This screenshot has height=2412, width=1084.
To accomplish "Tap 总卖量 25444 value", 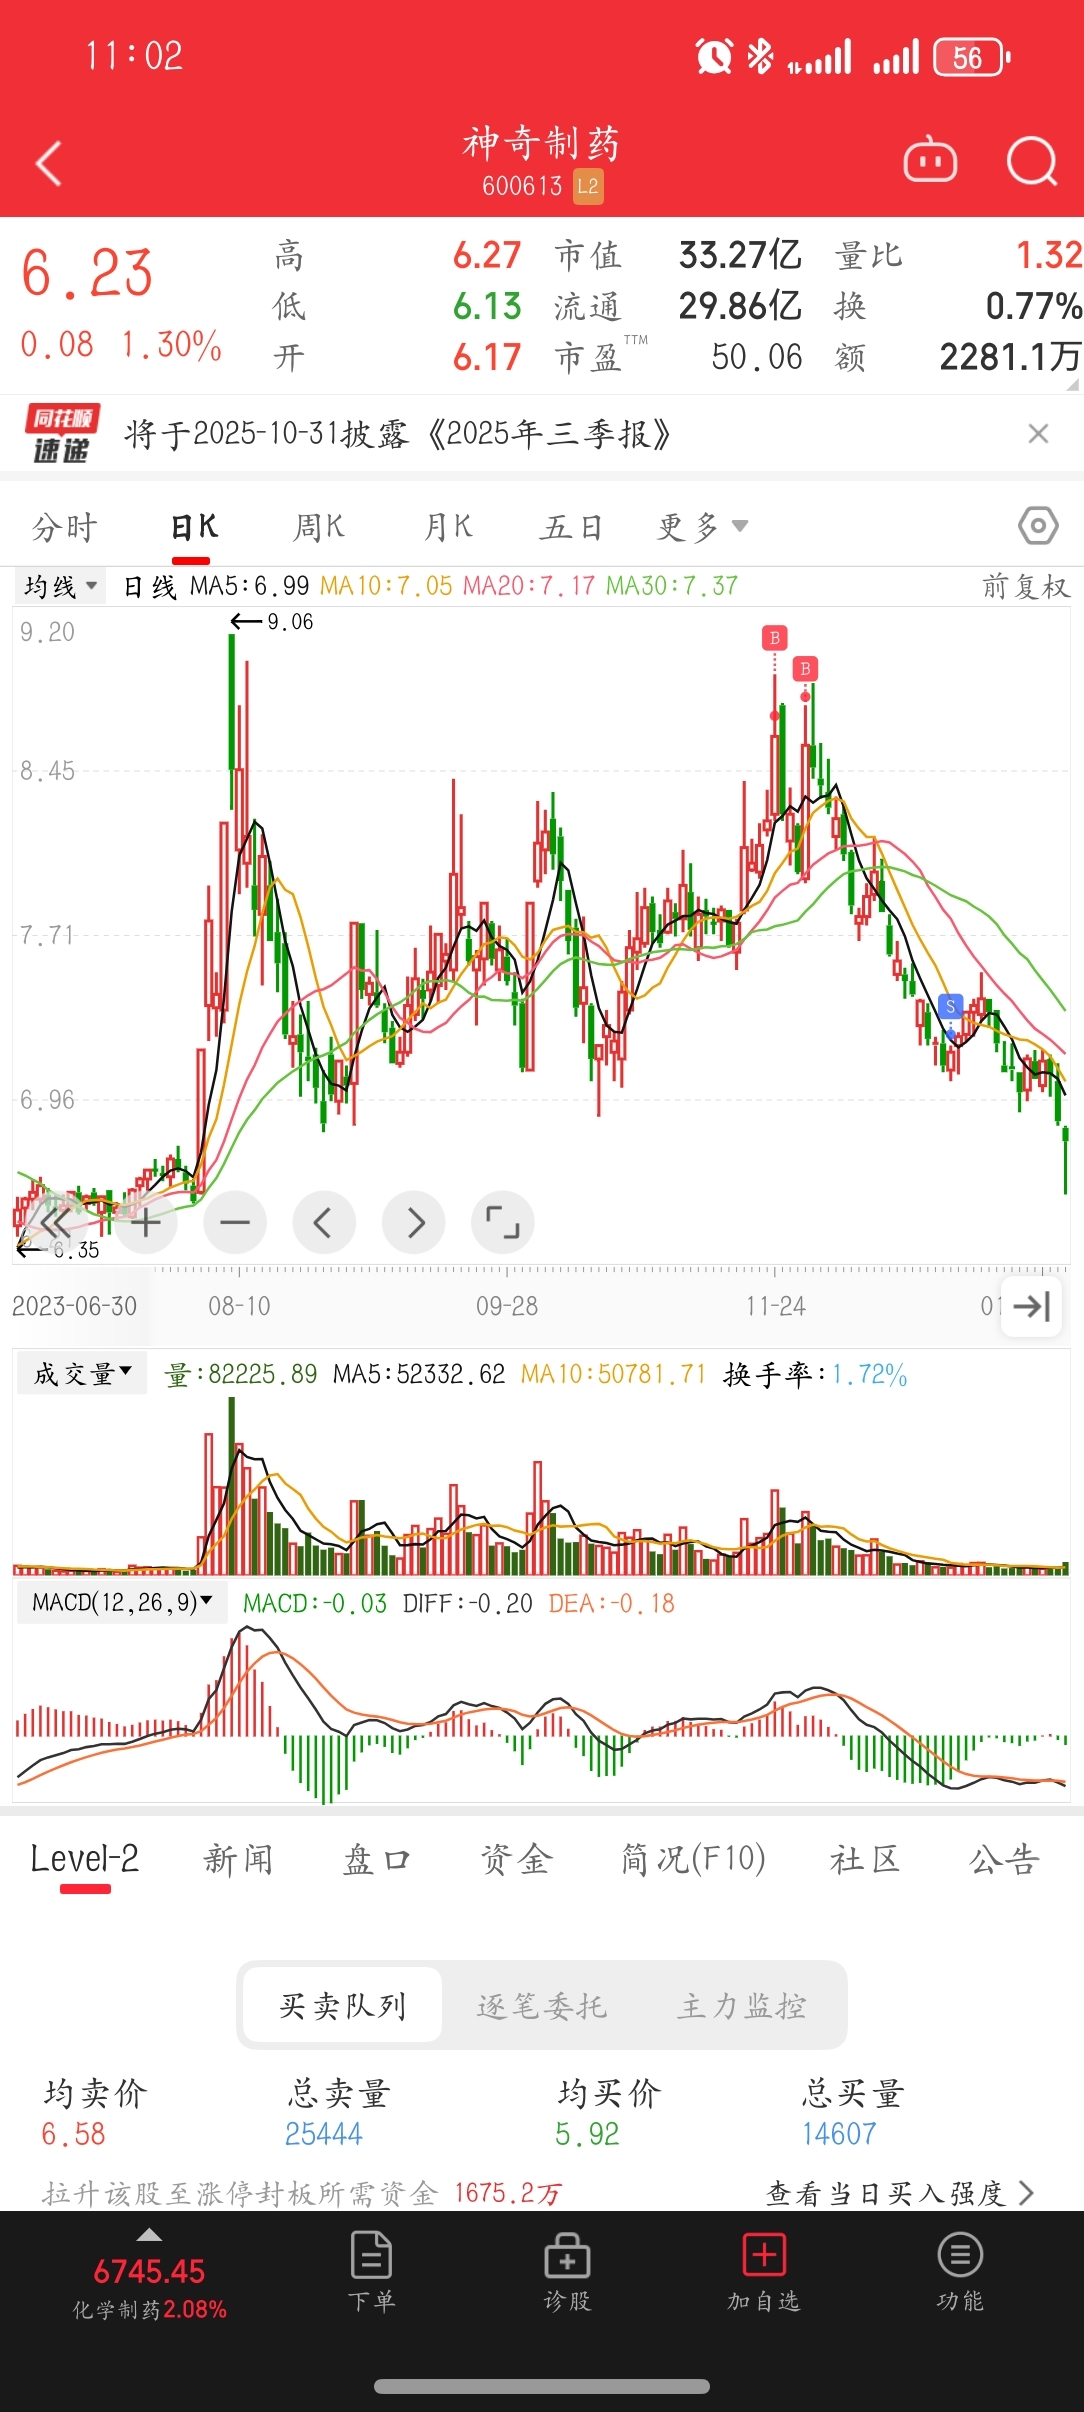I will [x=323, y=2134].
